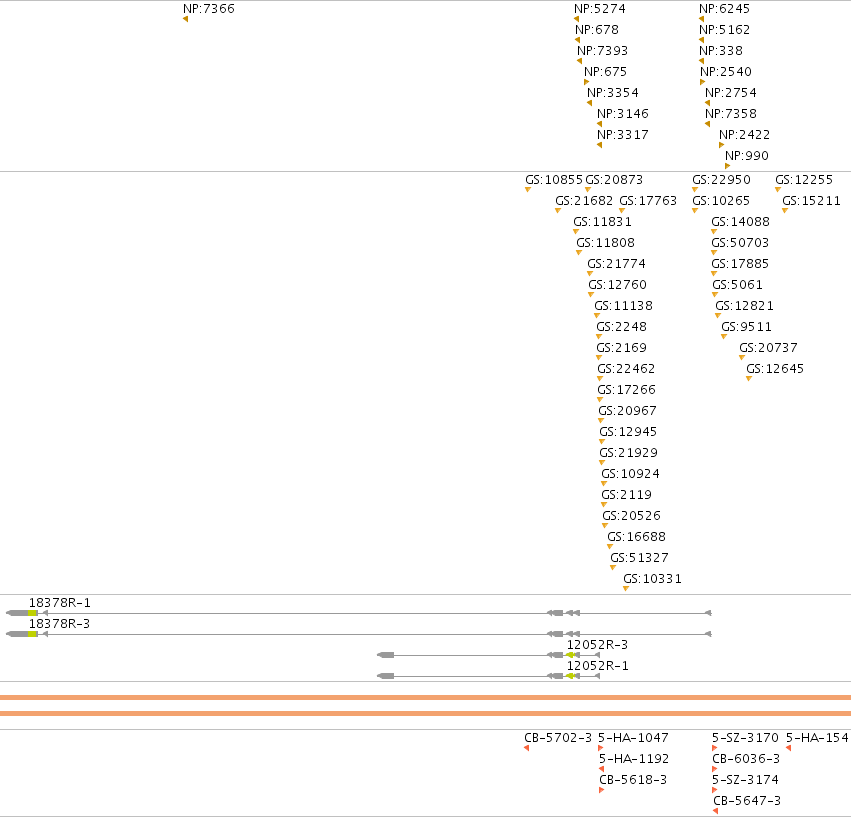
Task: Click the 5-SZ-3170 label
Action: [745, 738]
